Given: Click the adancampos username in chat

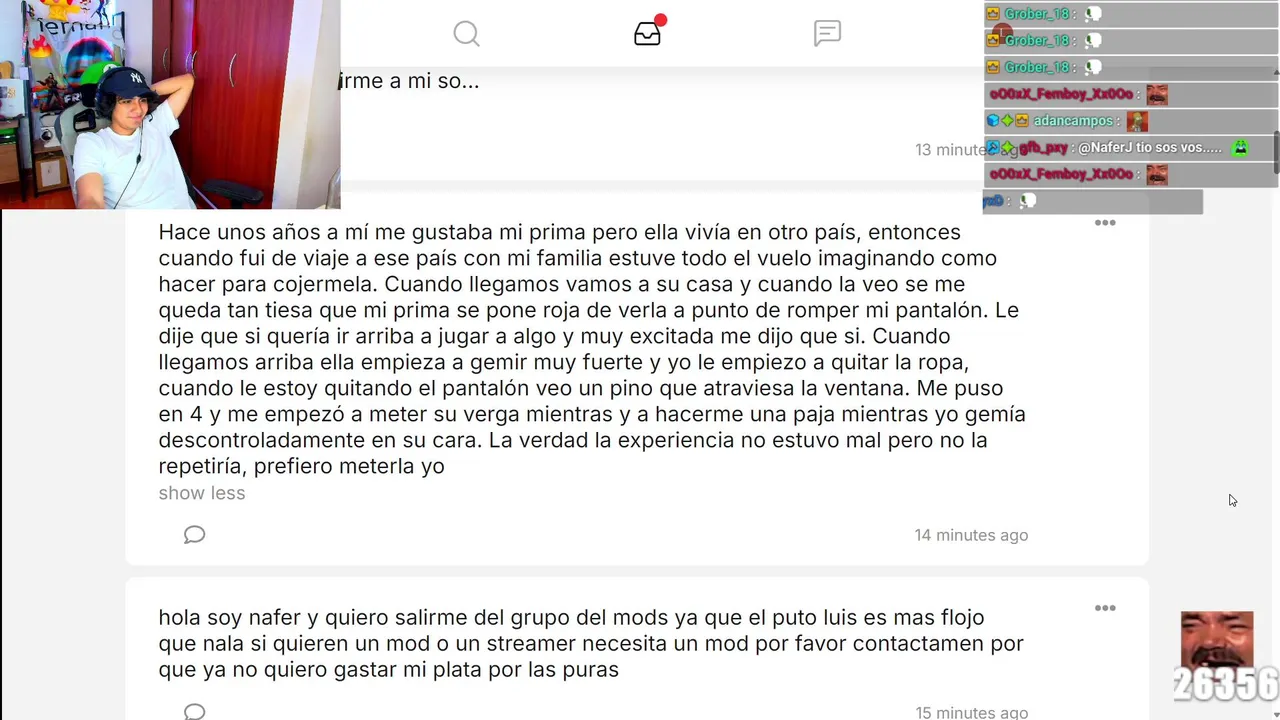Looking at the screenshot, I should pyautogui.click(x=1072, y=121).
